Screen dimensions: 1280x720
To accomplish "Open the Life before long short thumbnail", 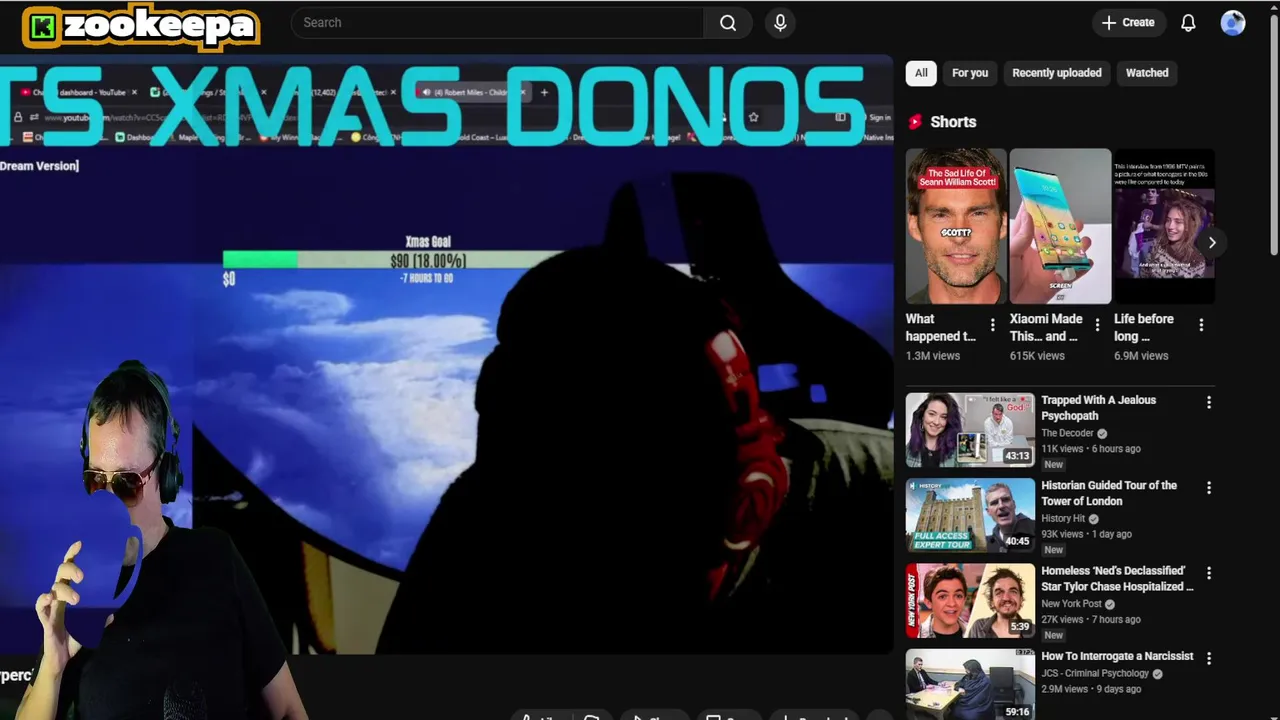I will tap(1164, 226).
